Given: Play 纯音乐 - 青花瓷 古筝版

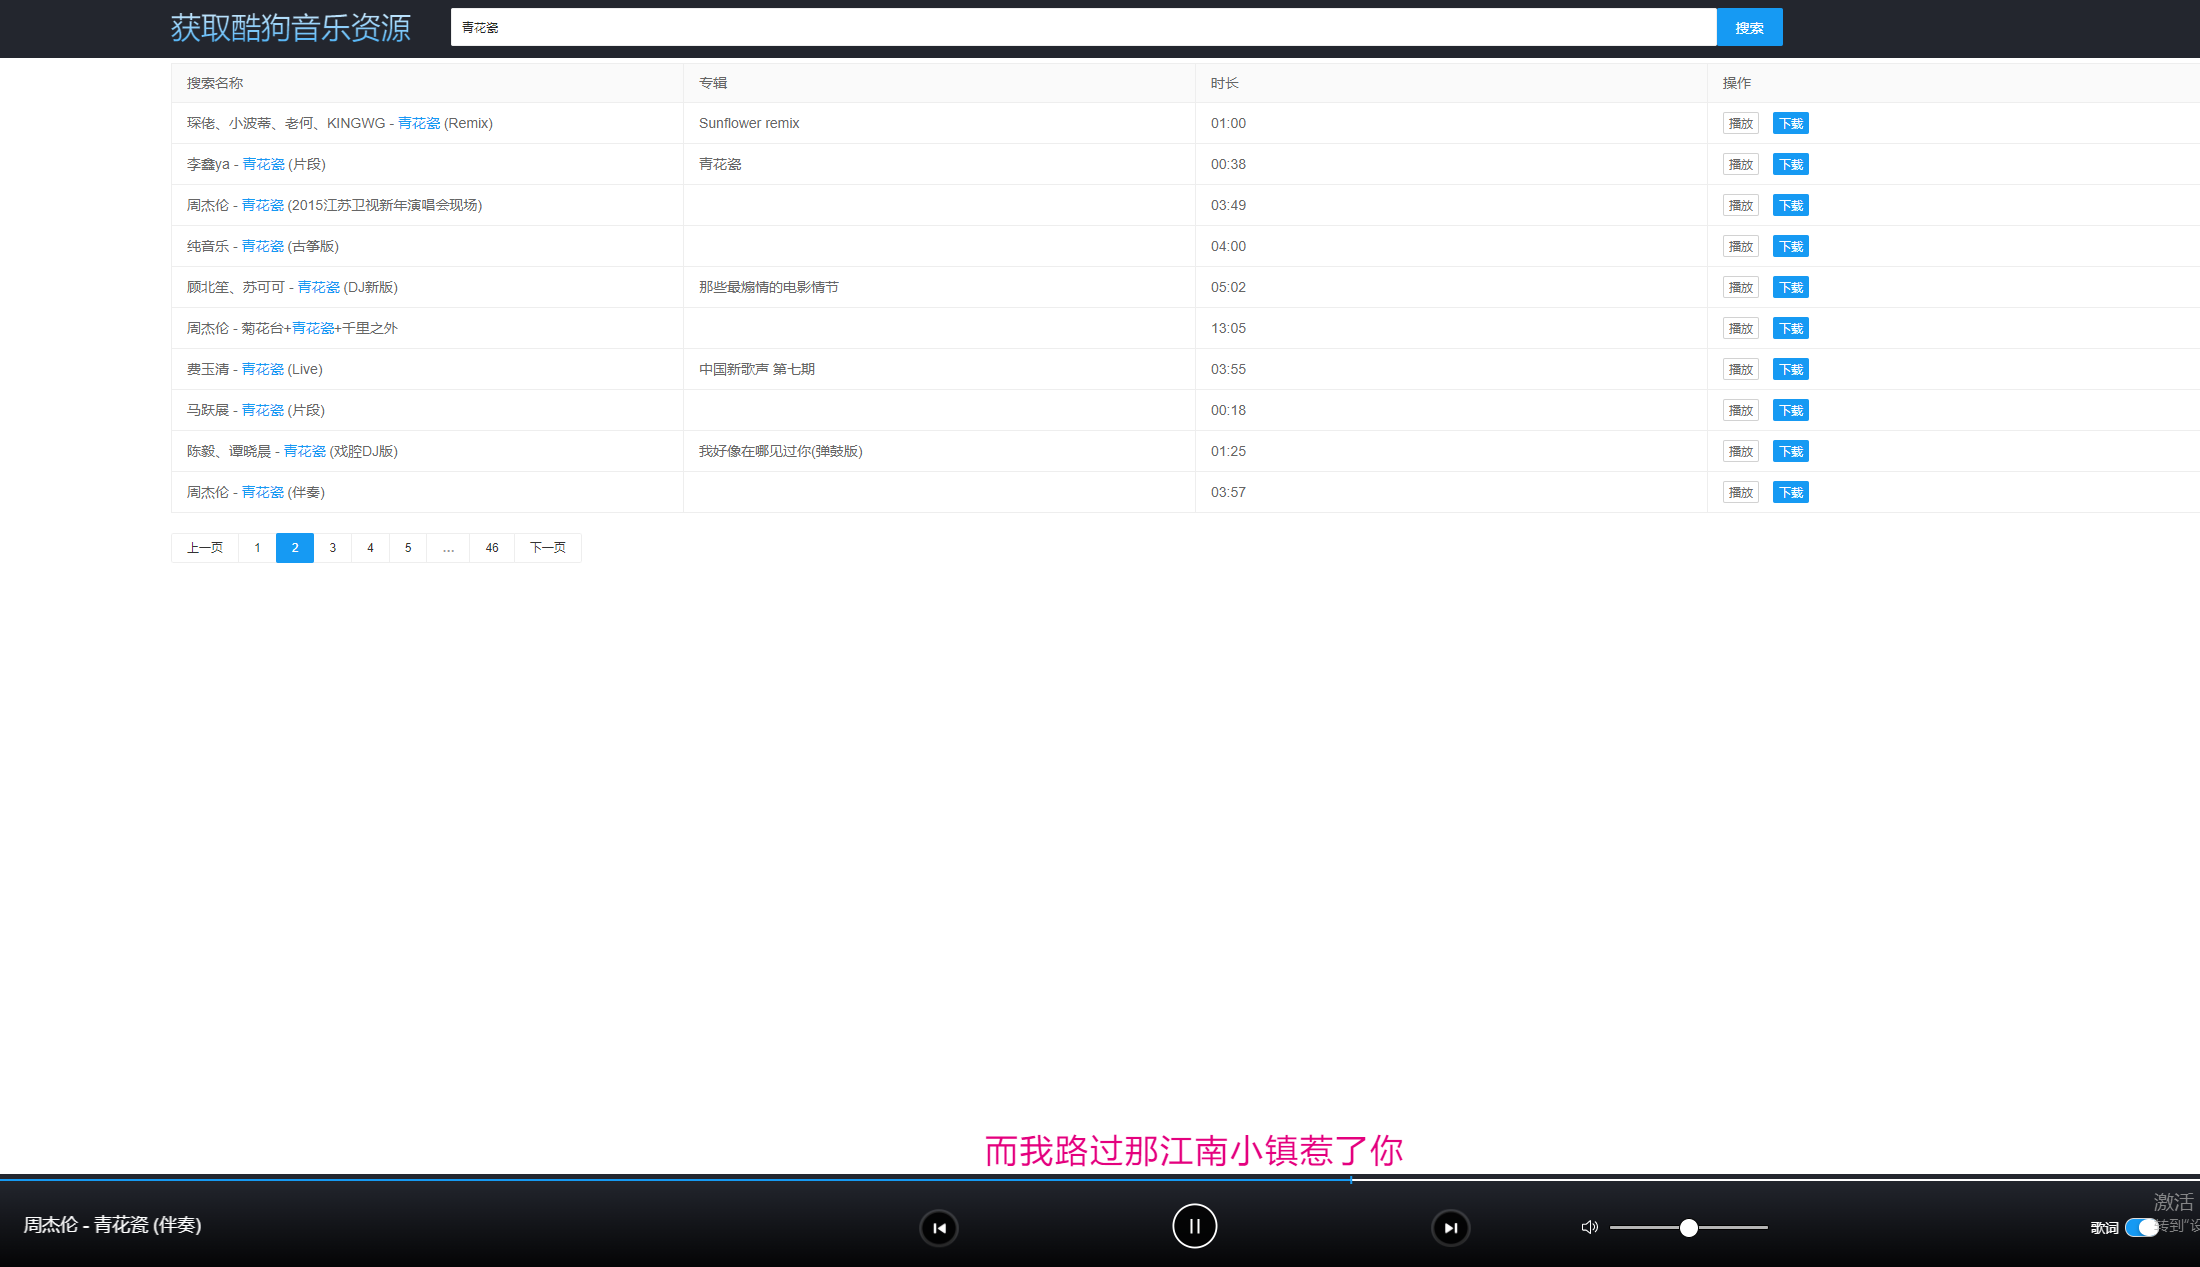Looking at the screenshot, I should (1740, 246).
